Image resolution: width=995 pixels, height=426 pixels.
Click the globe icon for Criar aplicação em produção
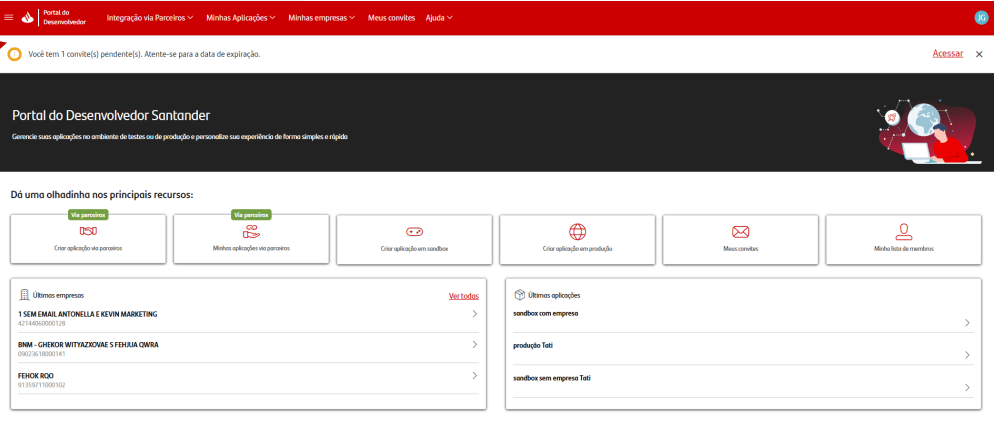[x=577, y=232]
